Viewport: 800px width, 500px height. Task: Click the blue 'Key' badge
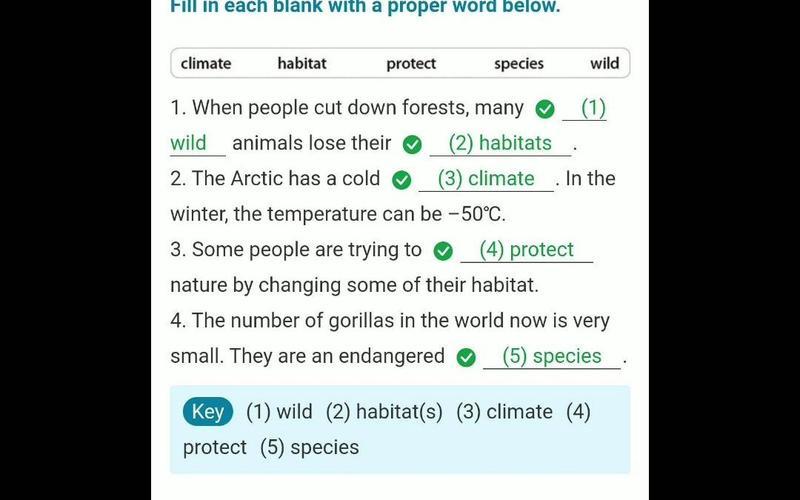208,412
